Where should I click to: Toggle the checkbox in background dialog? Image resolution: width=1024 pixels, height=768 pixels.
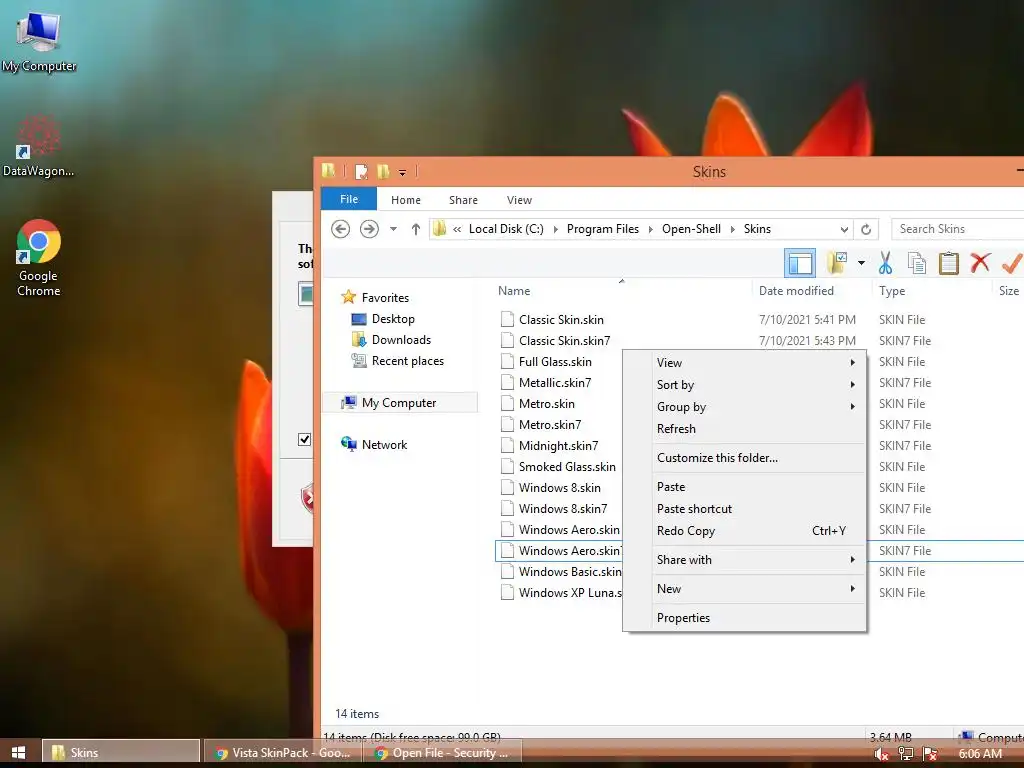304,439
